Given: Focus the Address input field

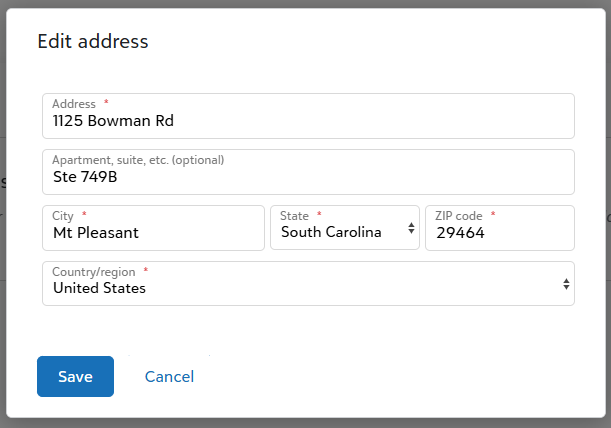Looking at the screenshot, I should pyautogui.click(x=308, y=116).
